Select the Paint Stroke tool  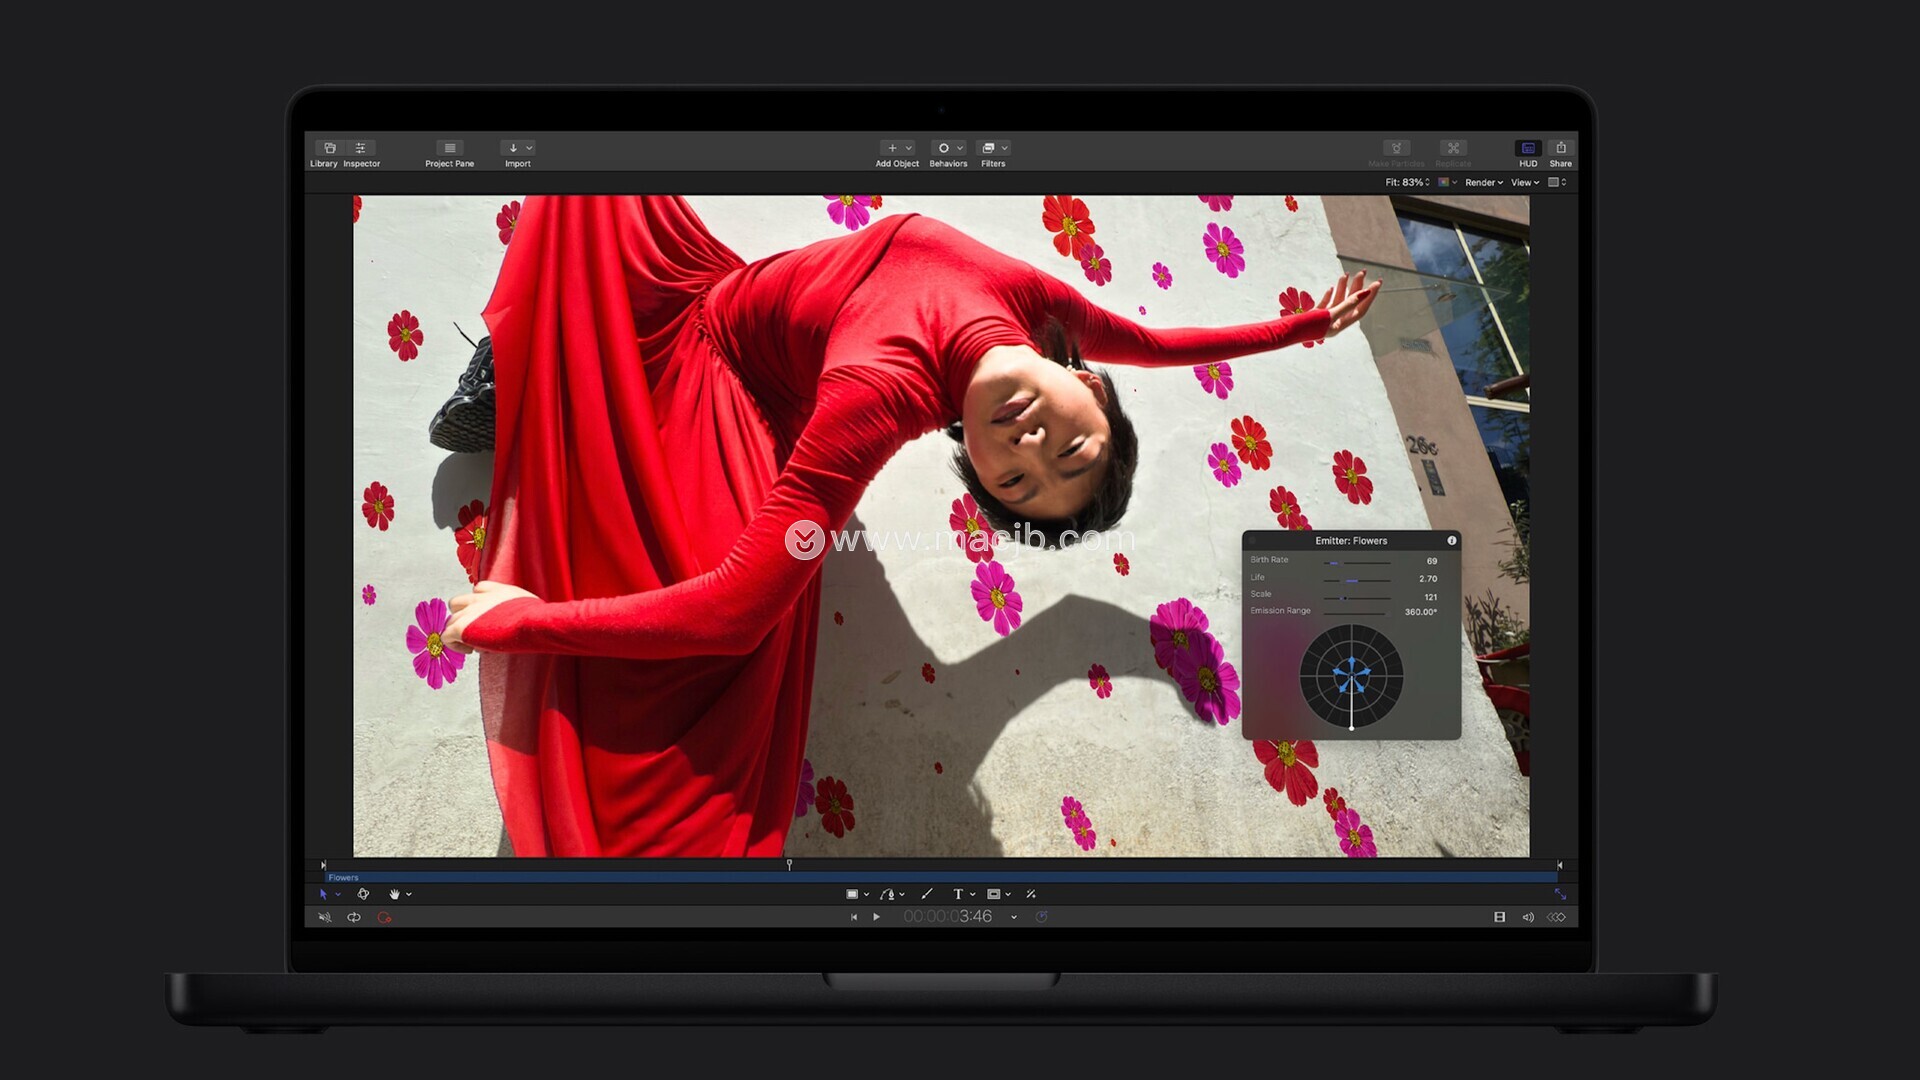click(926, 894)
